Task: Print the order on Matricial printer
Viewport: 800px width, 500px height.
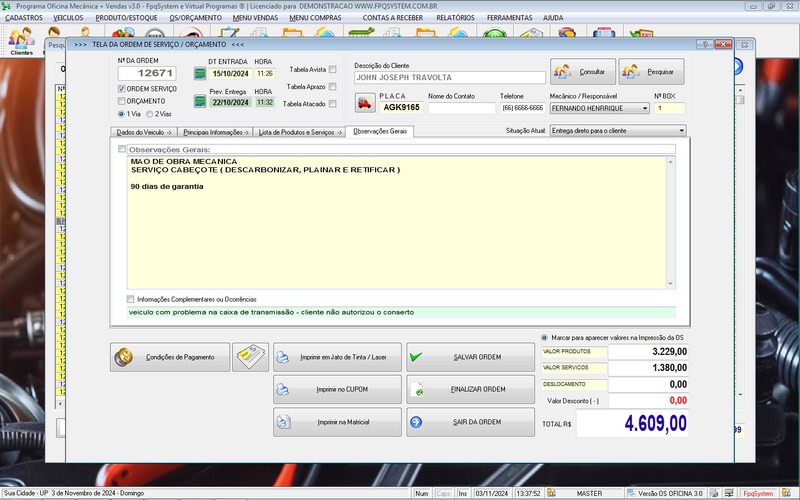Action: pos(337,422)
